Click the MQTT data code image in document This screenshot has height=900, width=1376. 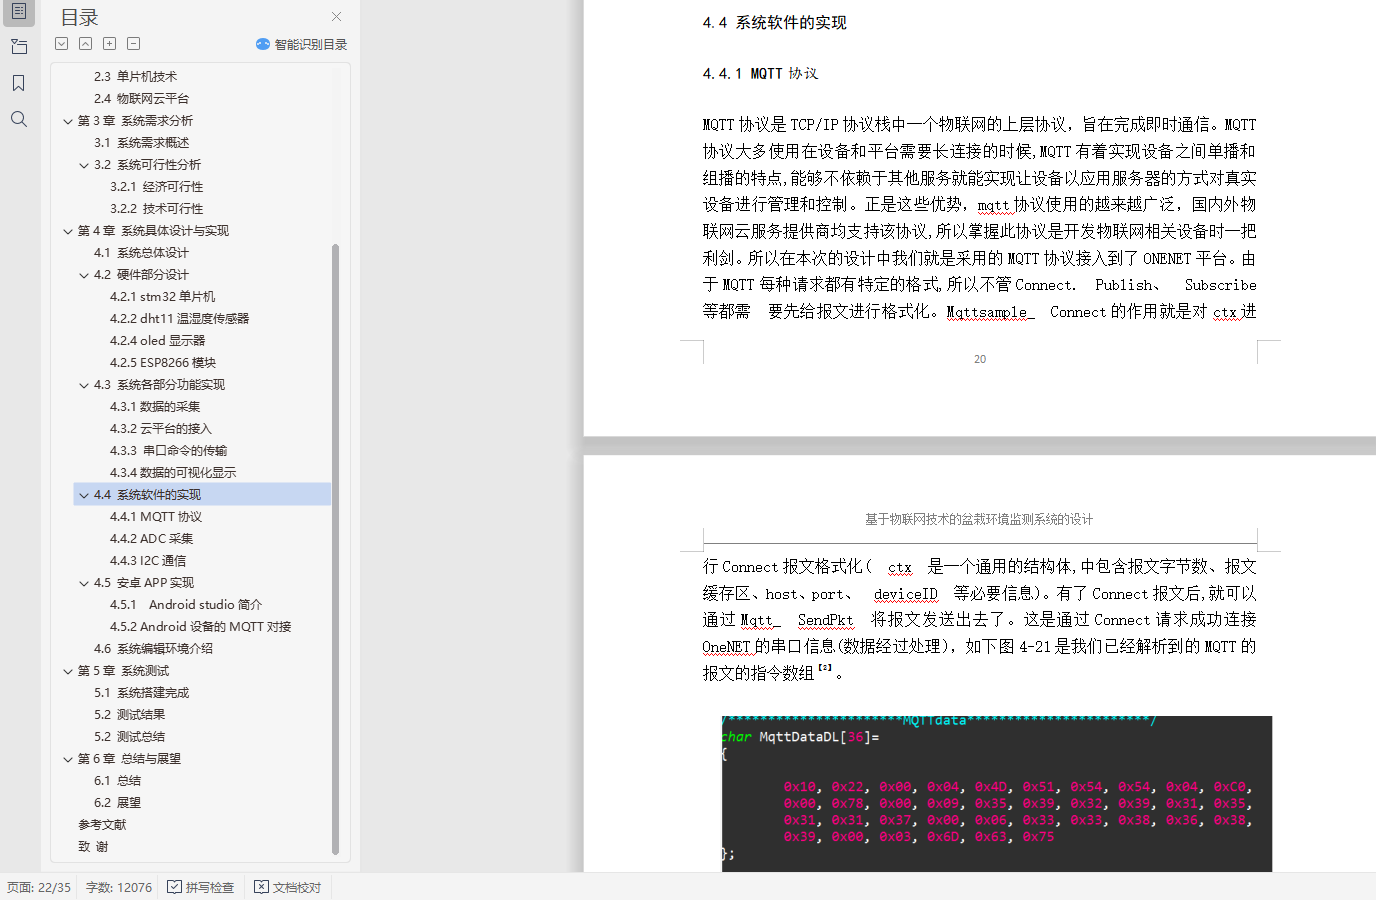pyautogui.click(x=997, y=793)
